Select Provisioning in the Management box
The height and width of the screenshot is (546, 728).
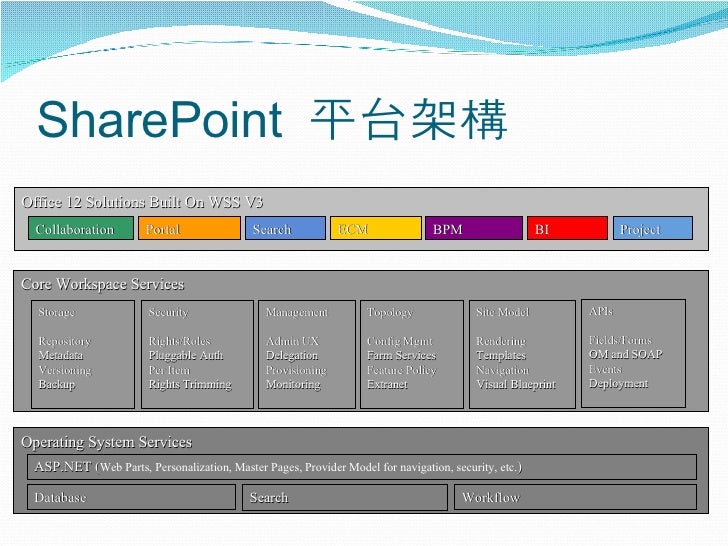[296, 370]
